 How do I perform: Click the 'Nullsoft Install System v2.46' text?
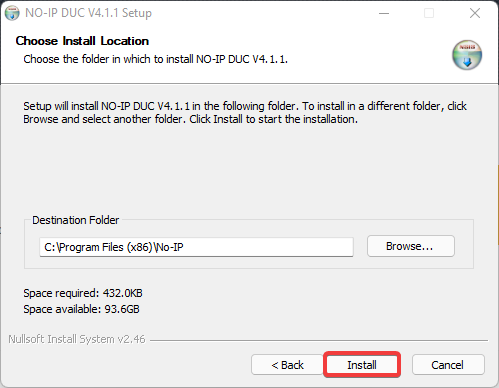click(77, 339)
